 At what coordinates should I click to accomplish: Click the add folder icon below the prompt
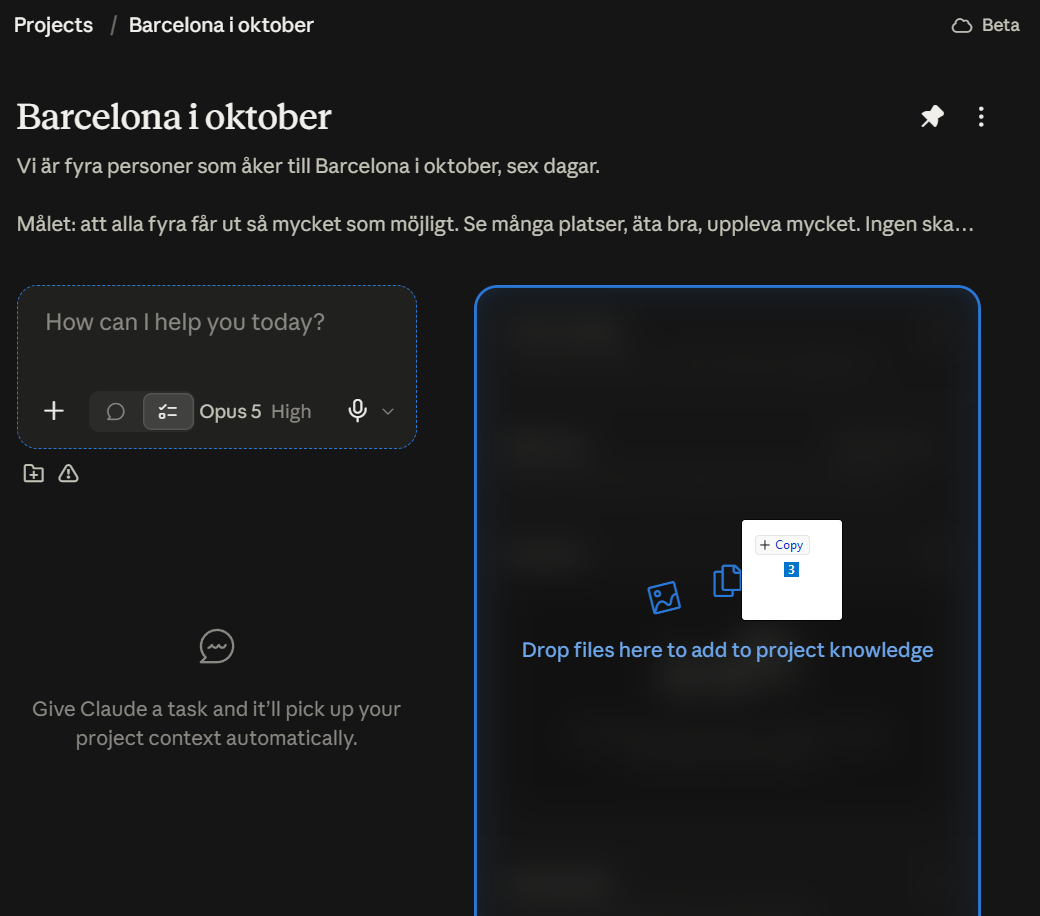point(34,474)
